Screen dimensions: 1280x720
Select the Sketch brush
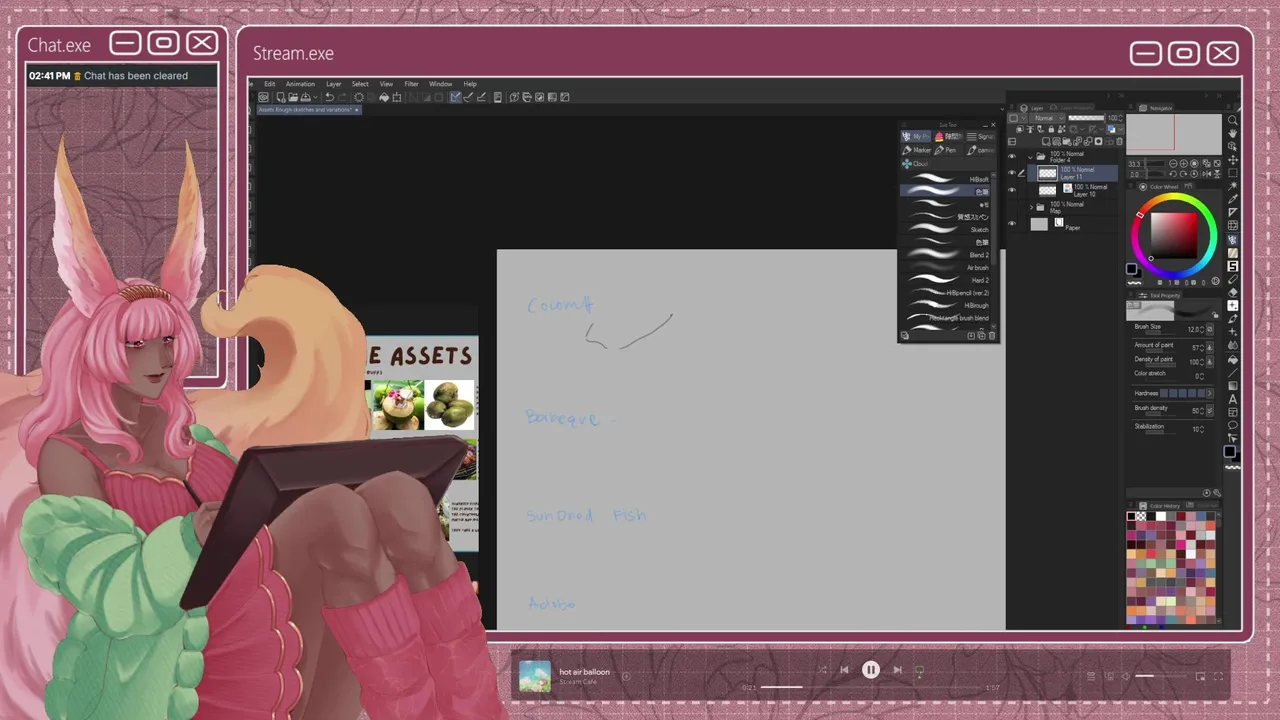946,229
